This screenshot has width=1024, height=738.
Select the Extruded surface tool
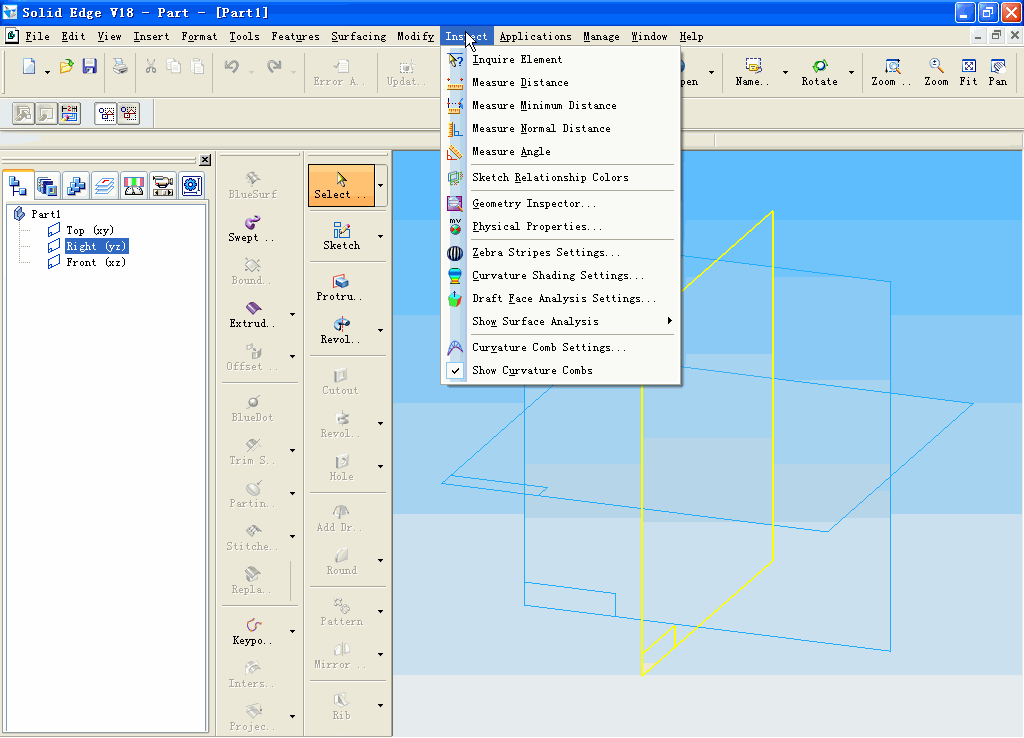pyautogui.click(x=252, y=315)
